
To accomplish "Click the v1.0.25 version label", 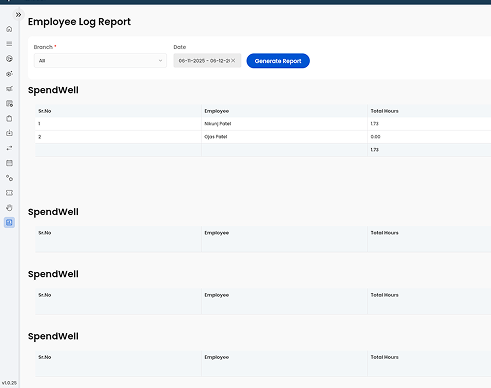I will 9,383.
